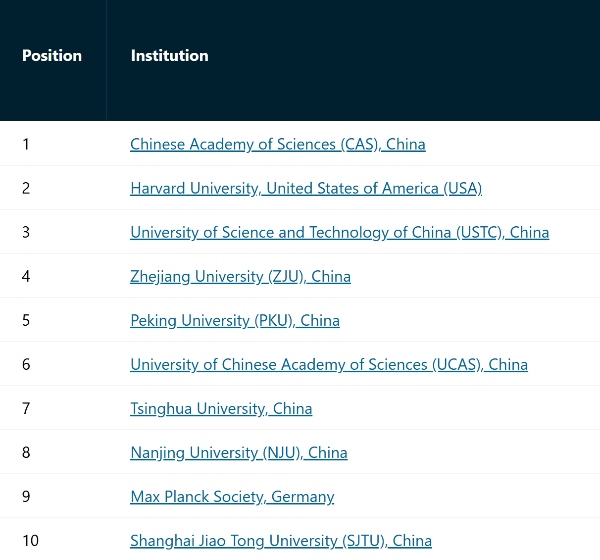Select position number 4 cell
The width and height of the screenshot is (600, 560).
(53, 276)
